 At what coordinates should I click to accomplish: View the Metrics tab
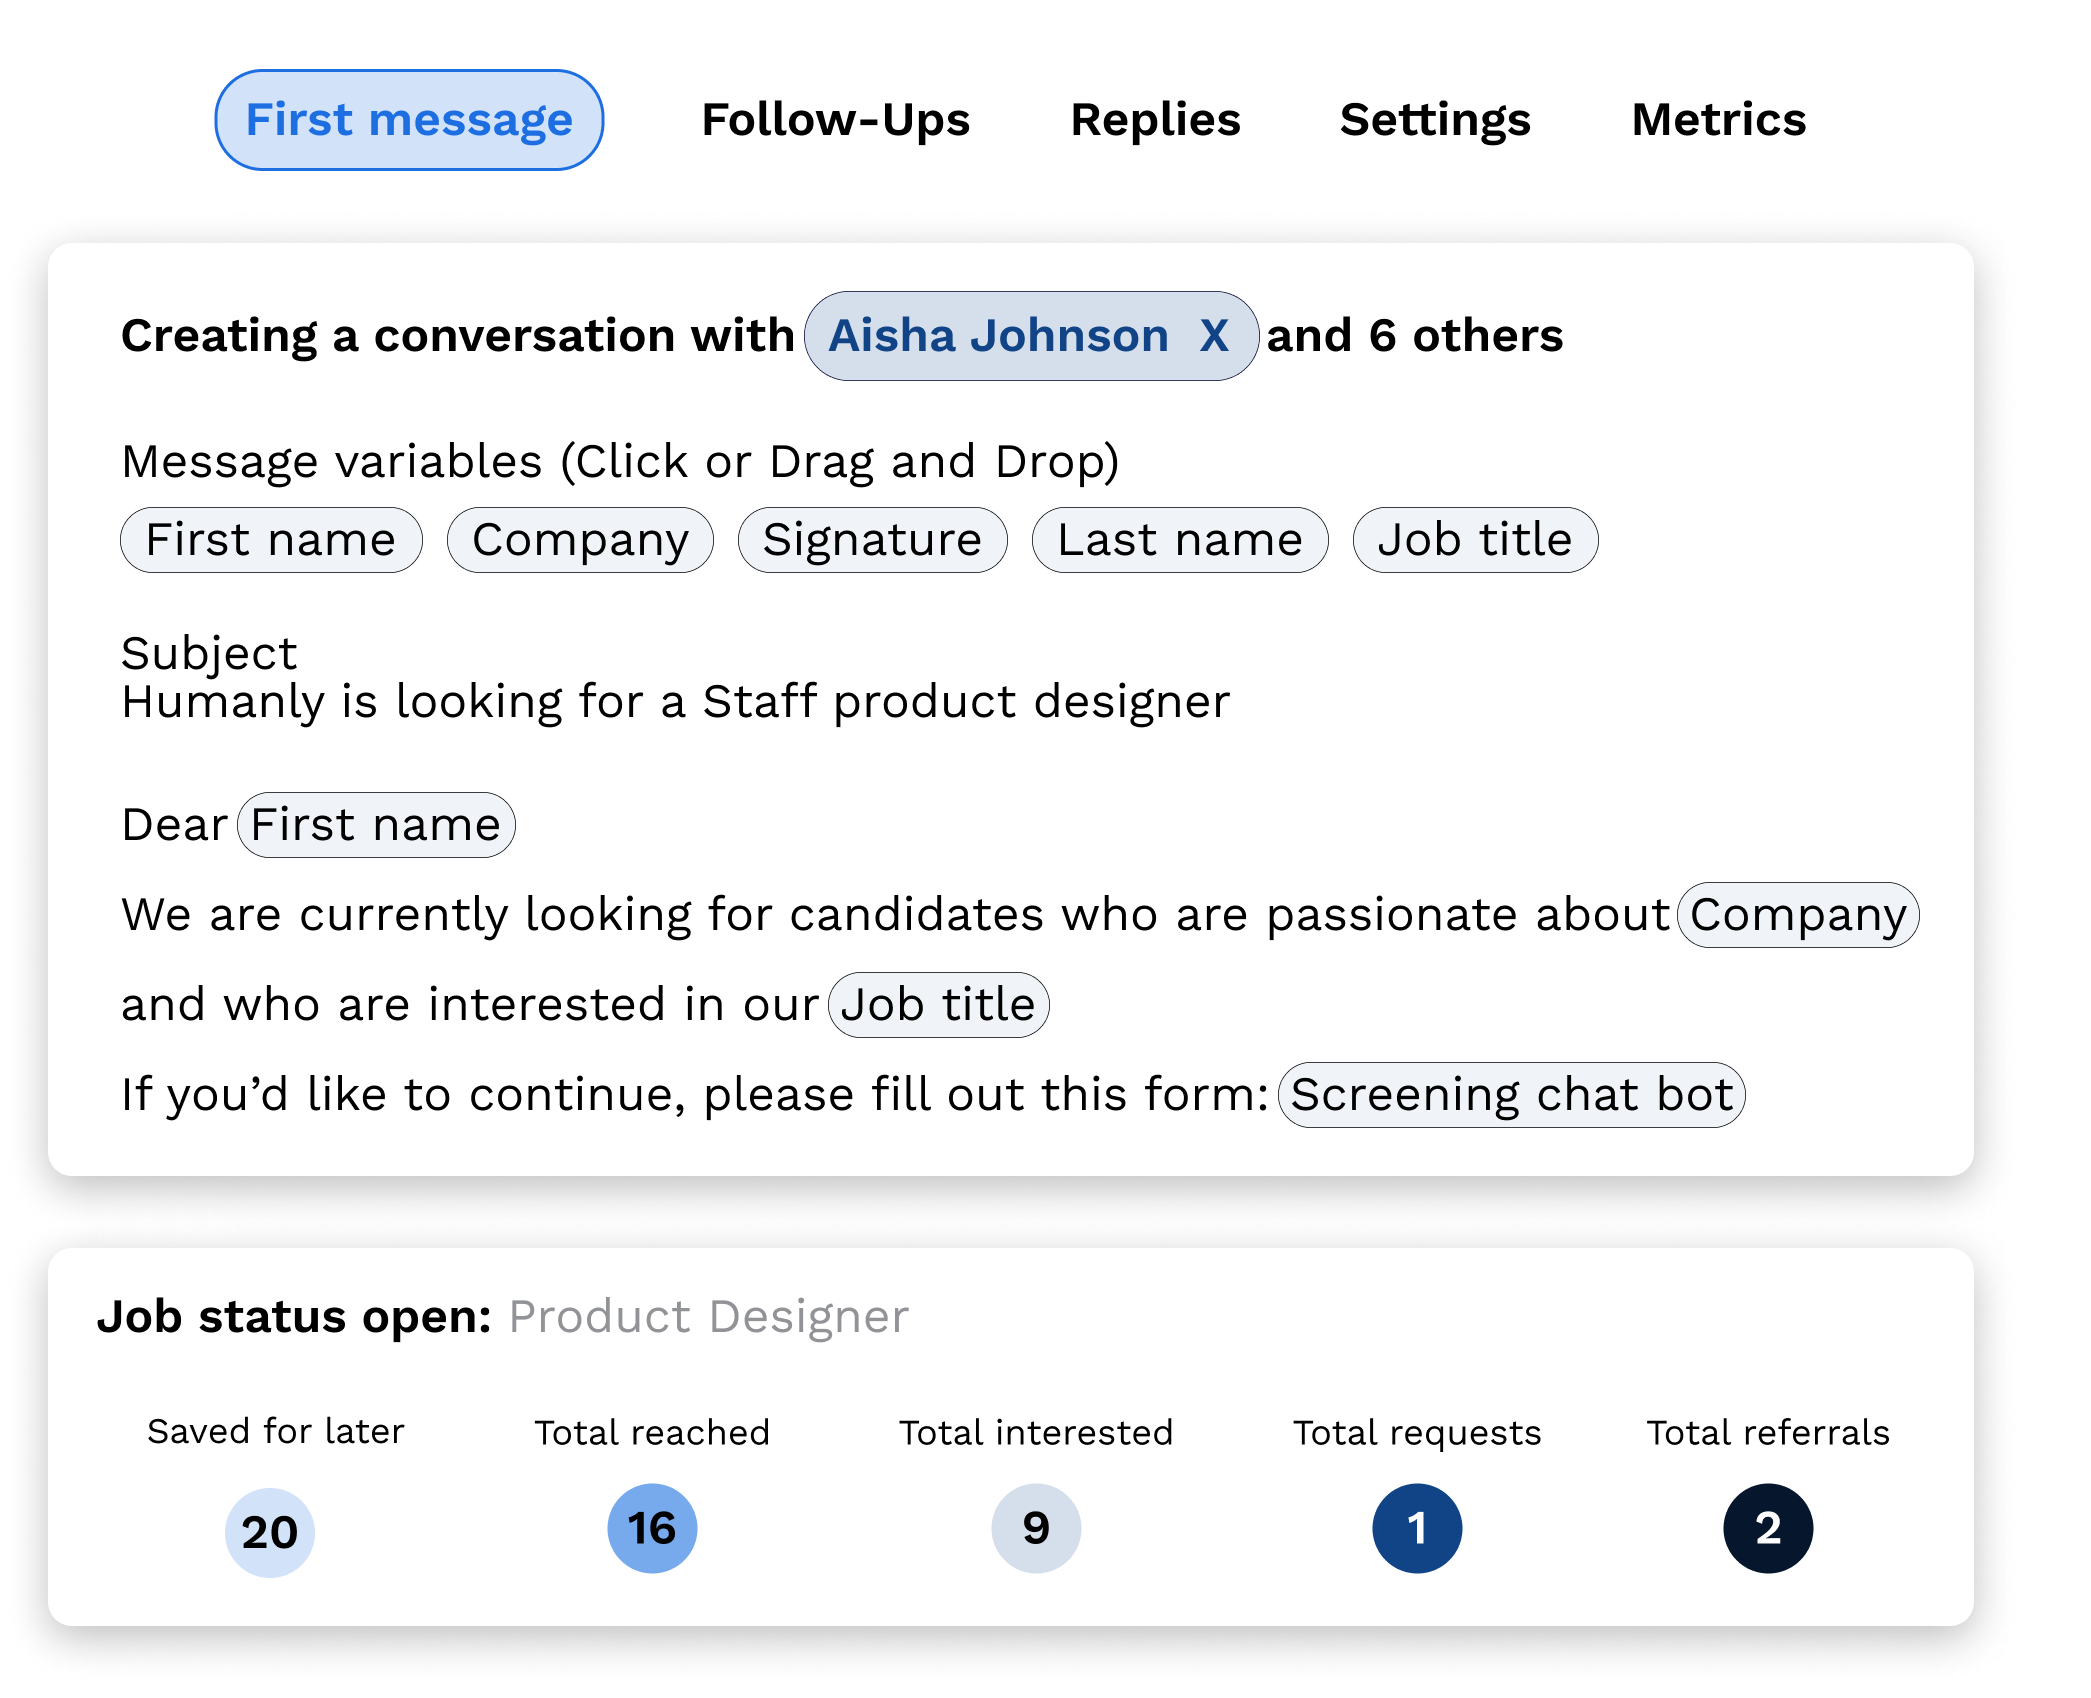[x=1718, y=120]
